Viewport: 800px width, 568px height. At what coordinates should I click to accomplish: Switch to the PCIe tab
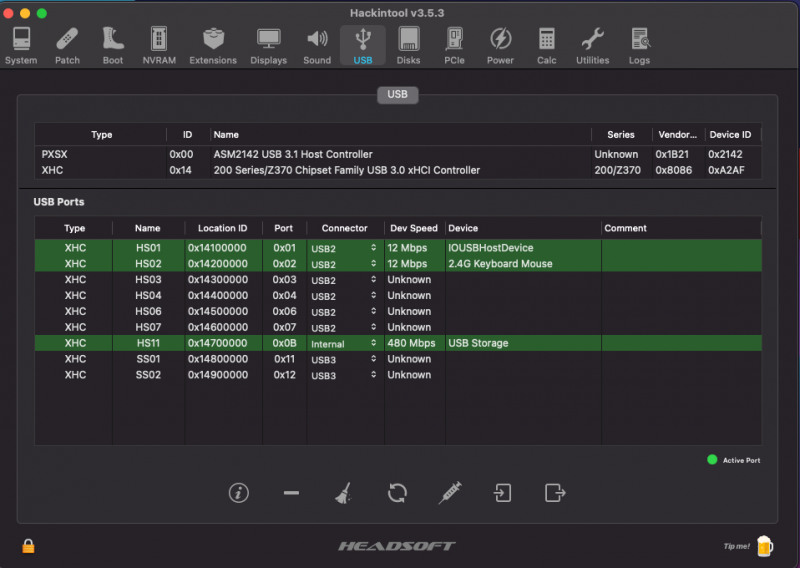coord(454,46)
